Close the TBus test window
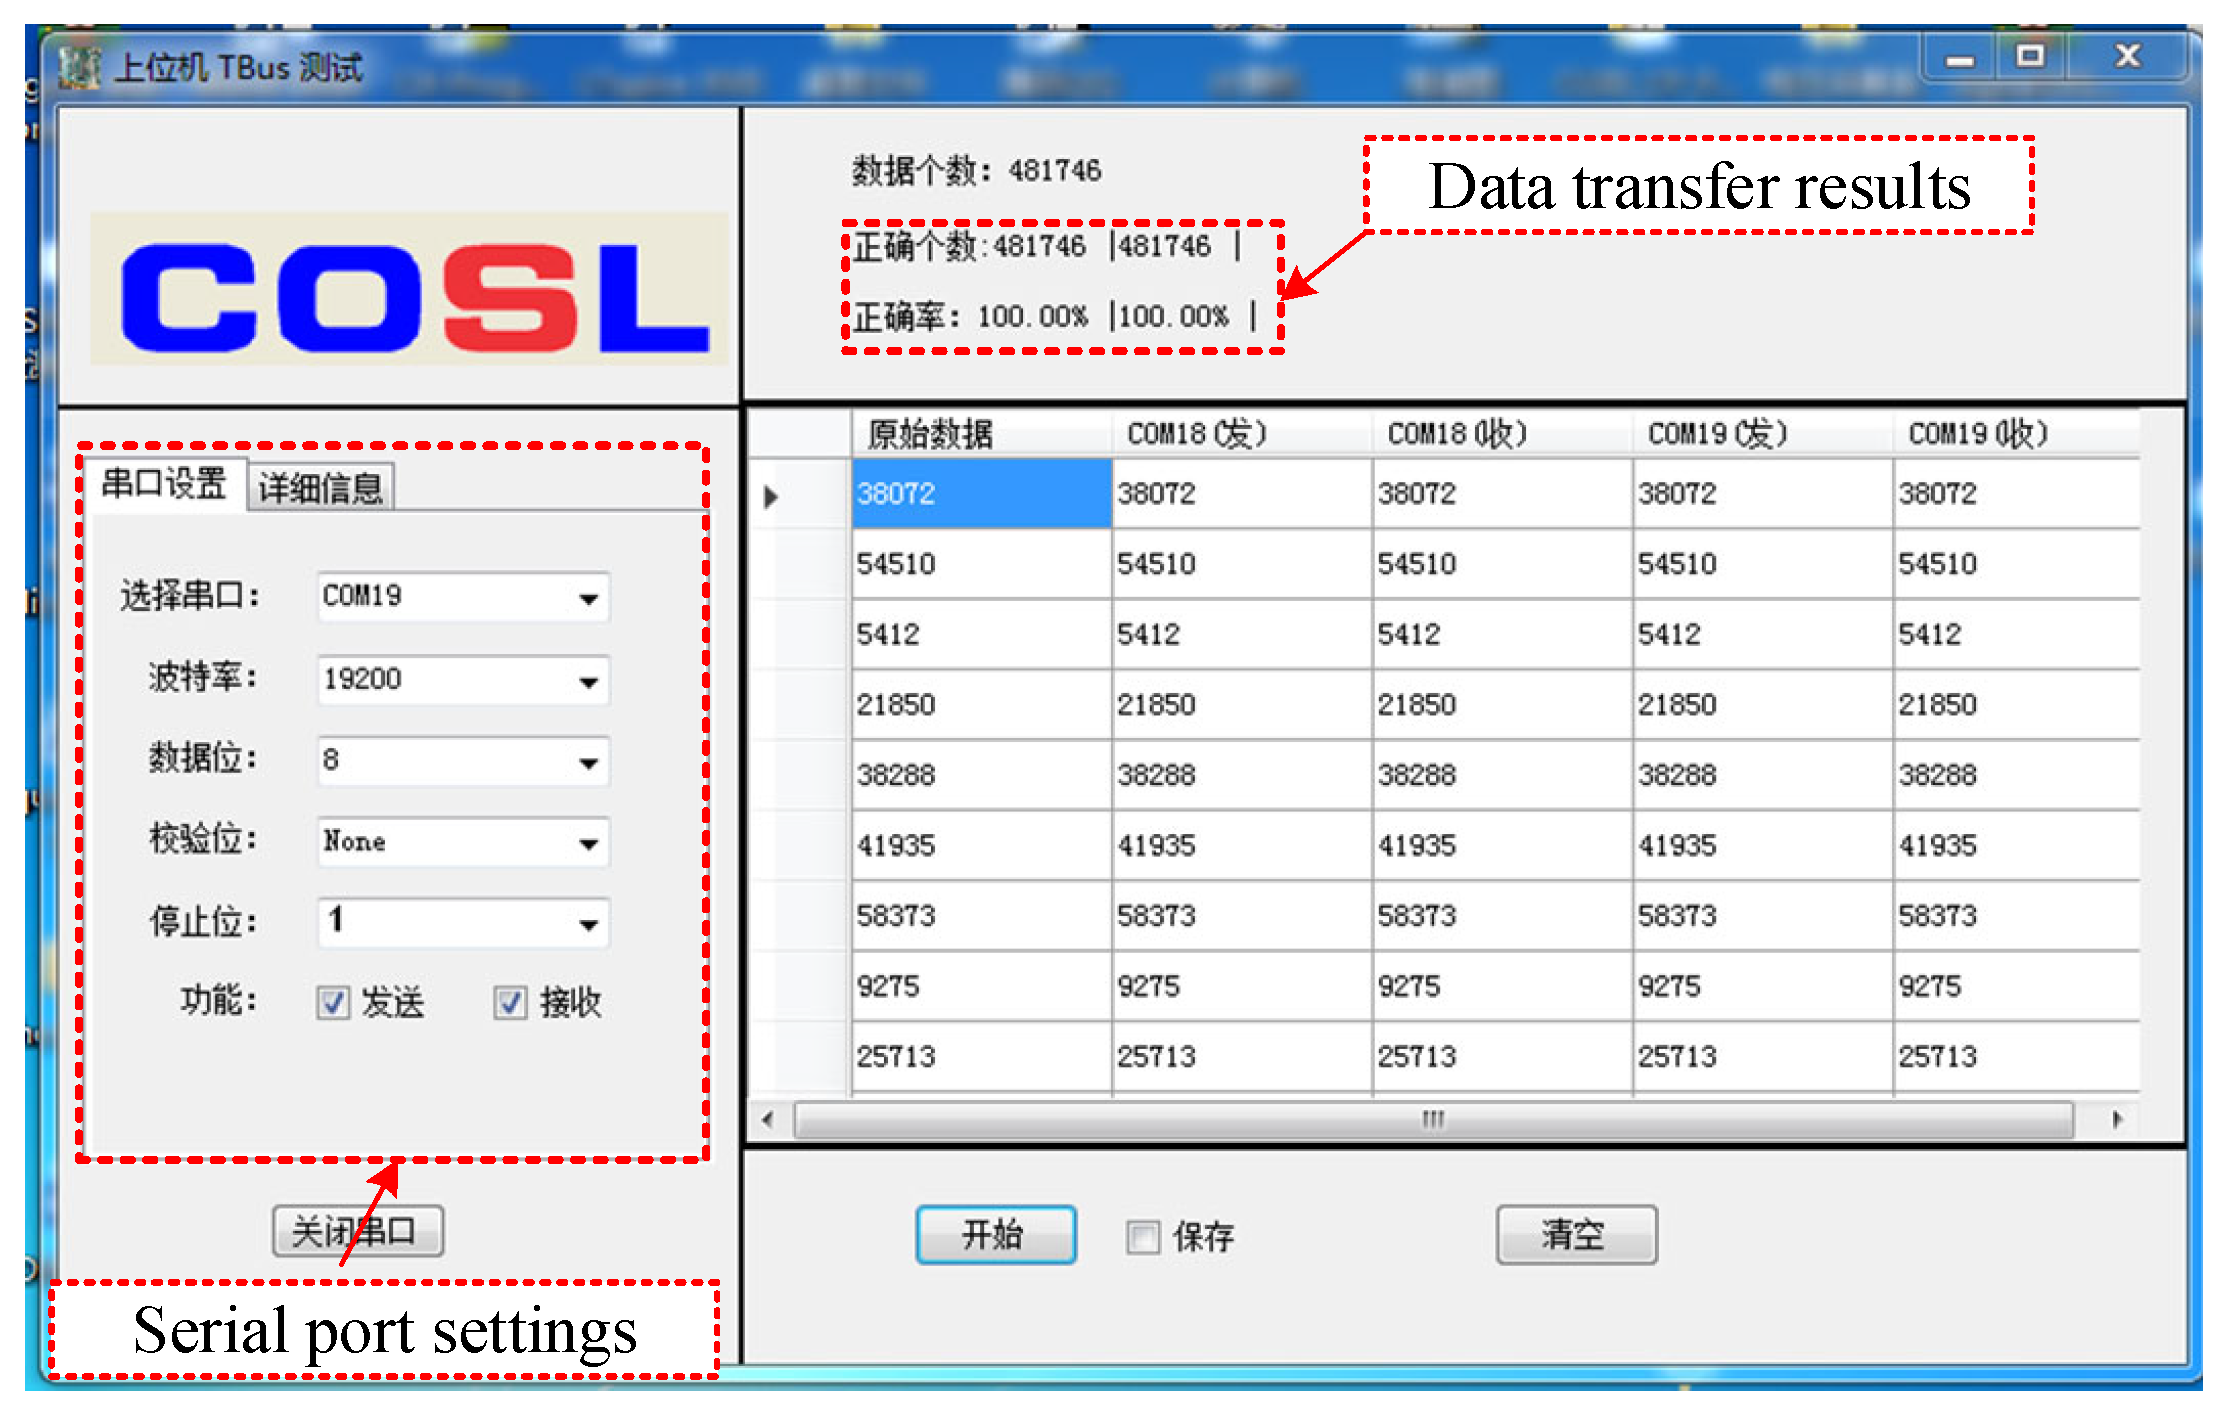 coord(2127,56)
